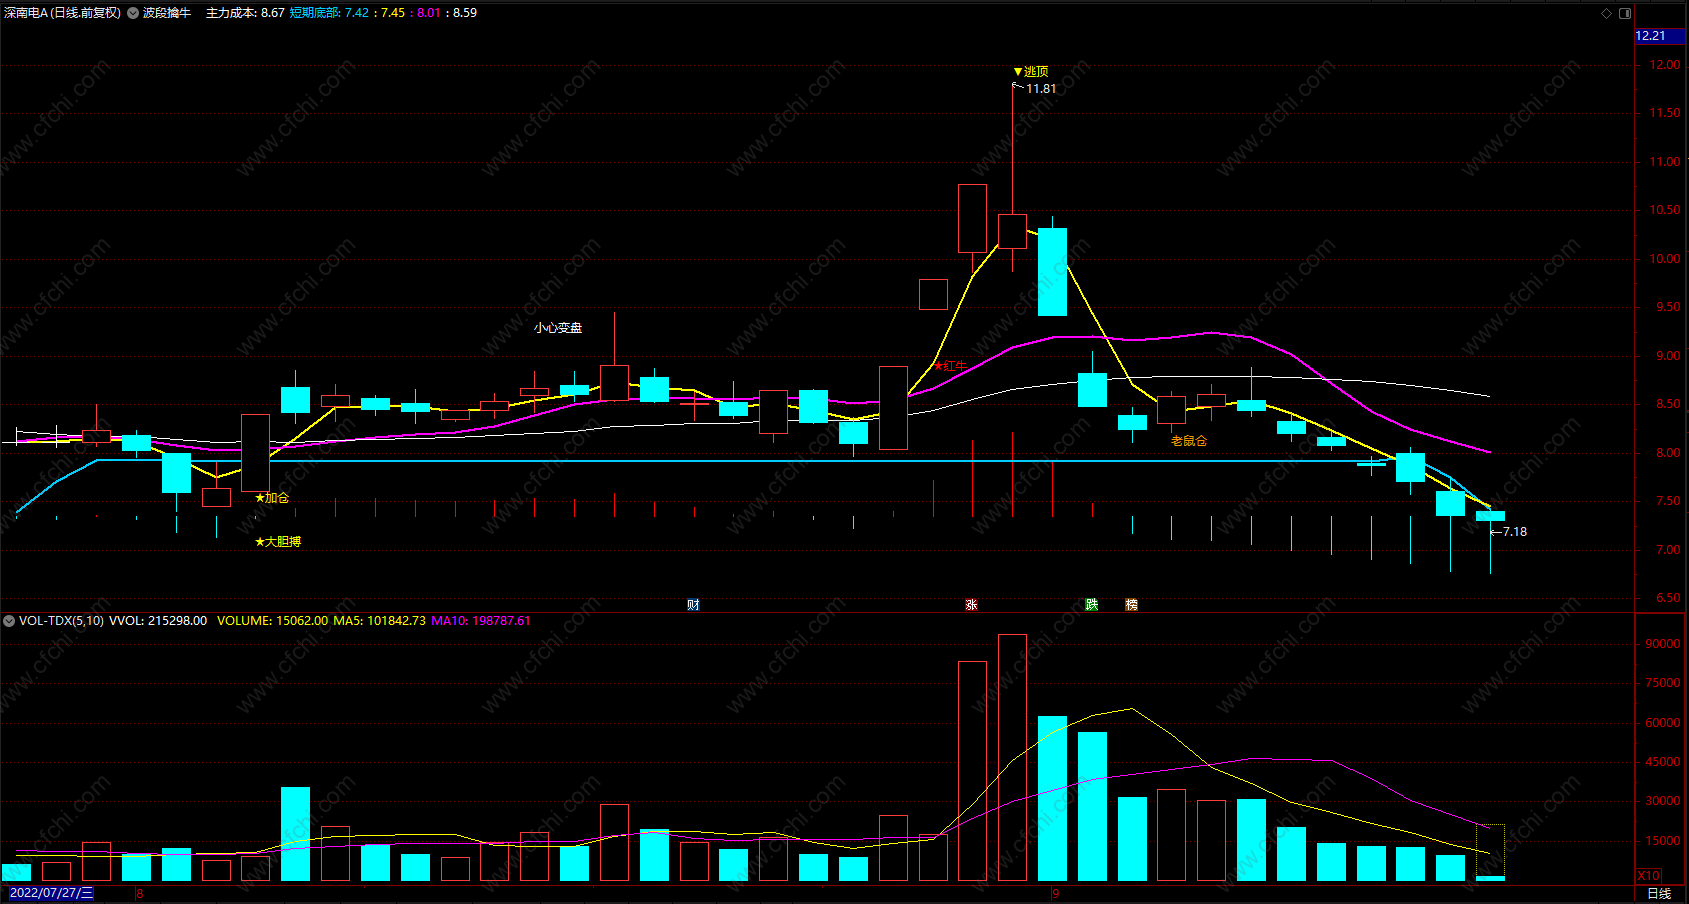This screenshot has height=904, width=1689.
Task: Click the VVOL: 215298.00 readout
Action: (158, 621)
